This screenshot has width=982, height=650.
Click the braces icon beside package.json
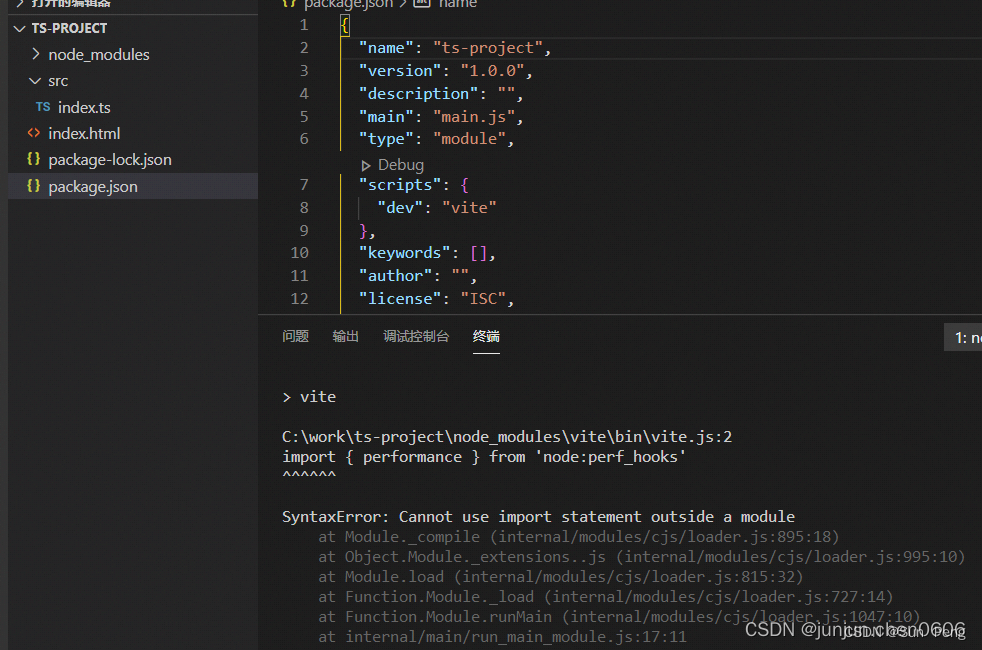point(34,186)
